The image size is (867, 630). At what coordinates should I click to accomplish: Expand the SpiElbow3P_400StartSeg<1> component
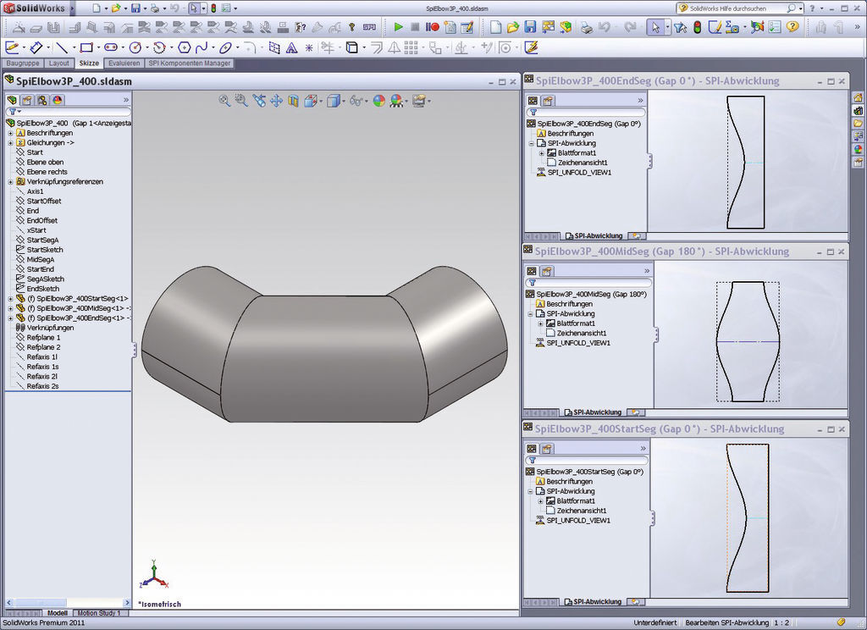[x=11, y=299]
